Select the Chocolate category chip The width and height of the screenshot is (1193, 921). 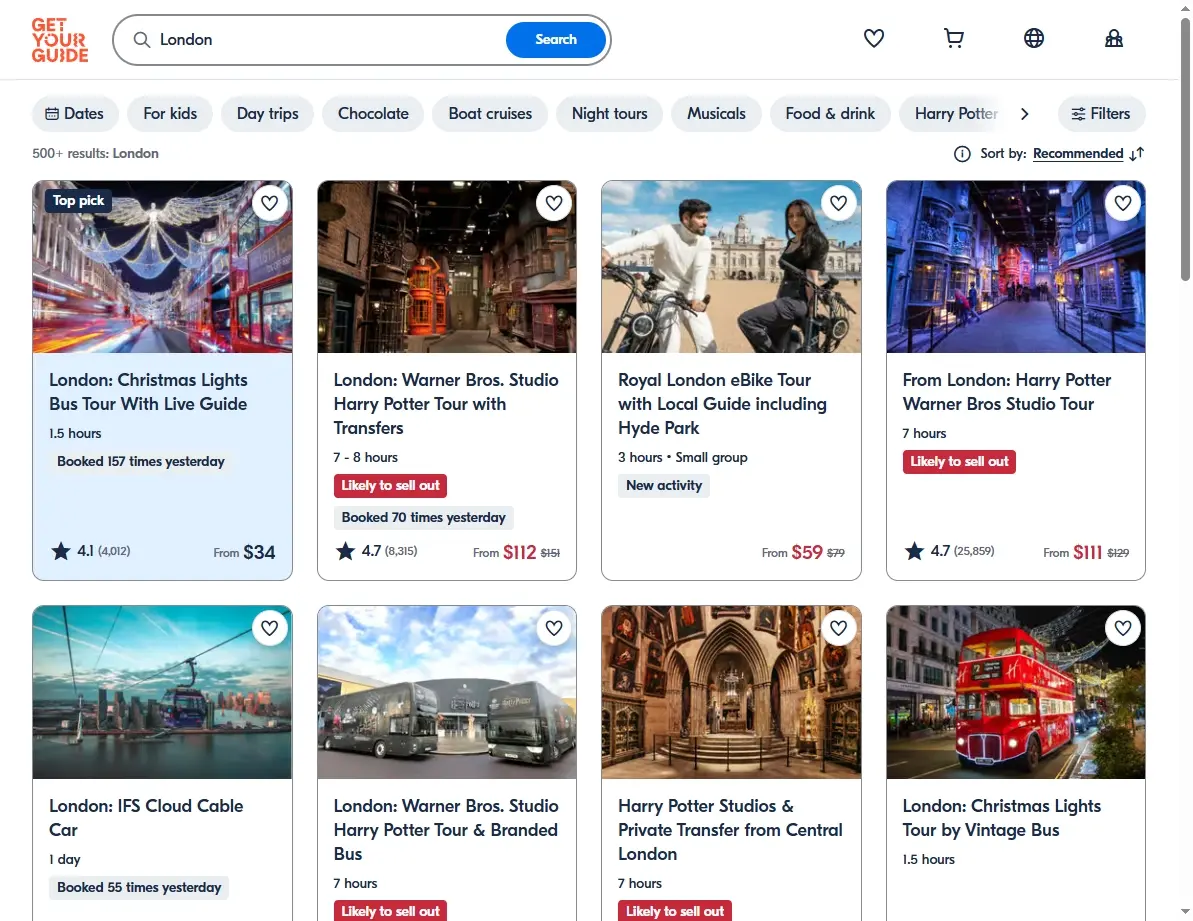click(x=373, y=113)
